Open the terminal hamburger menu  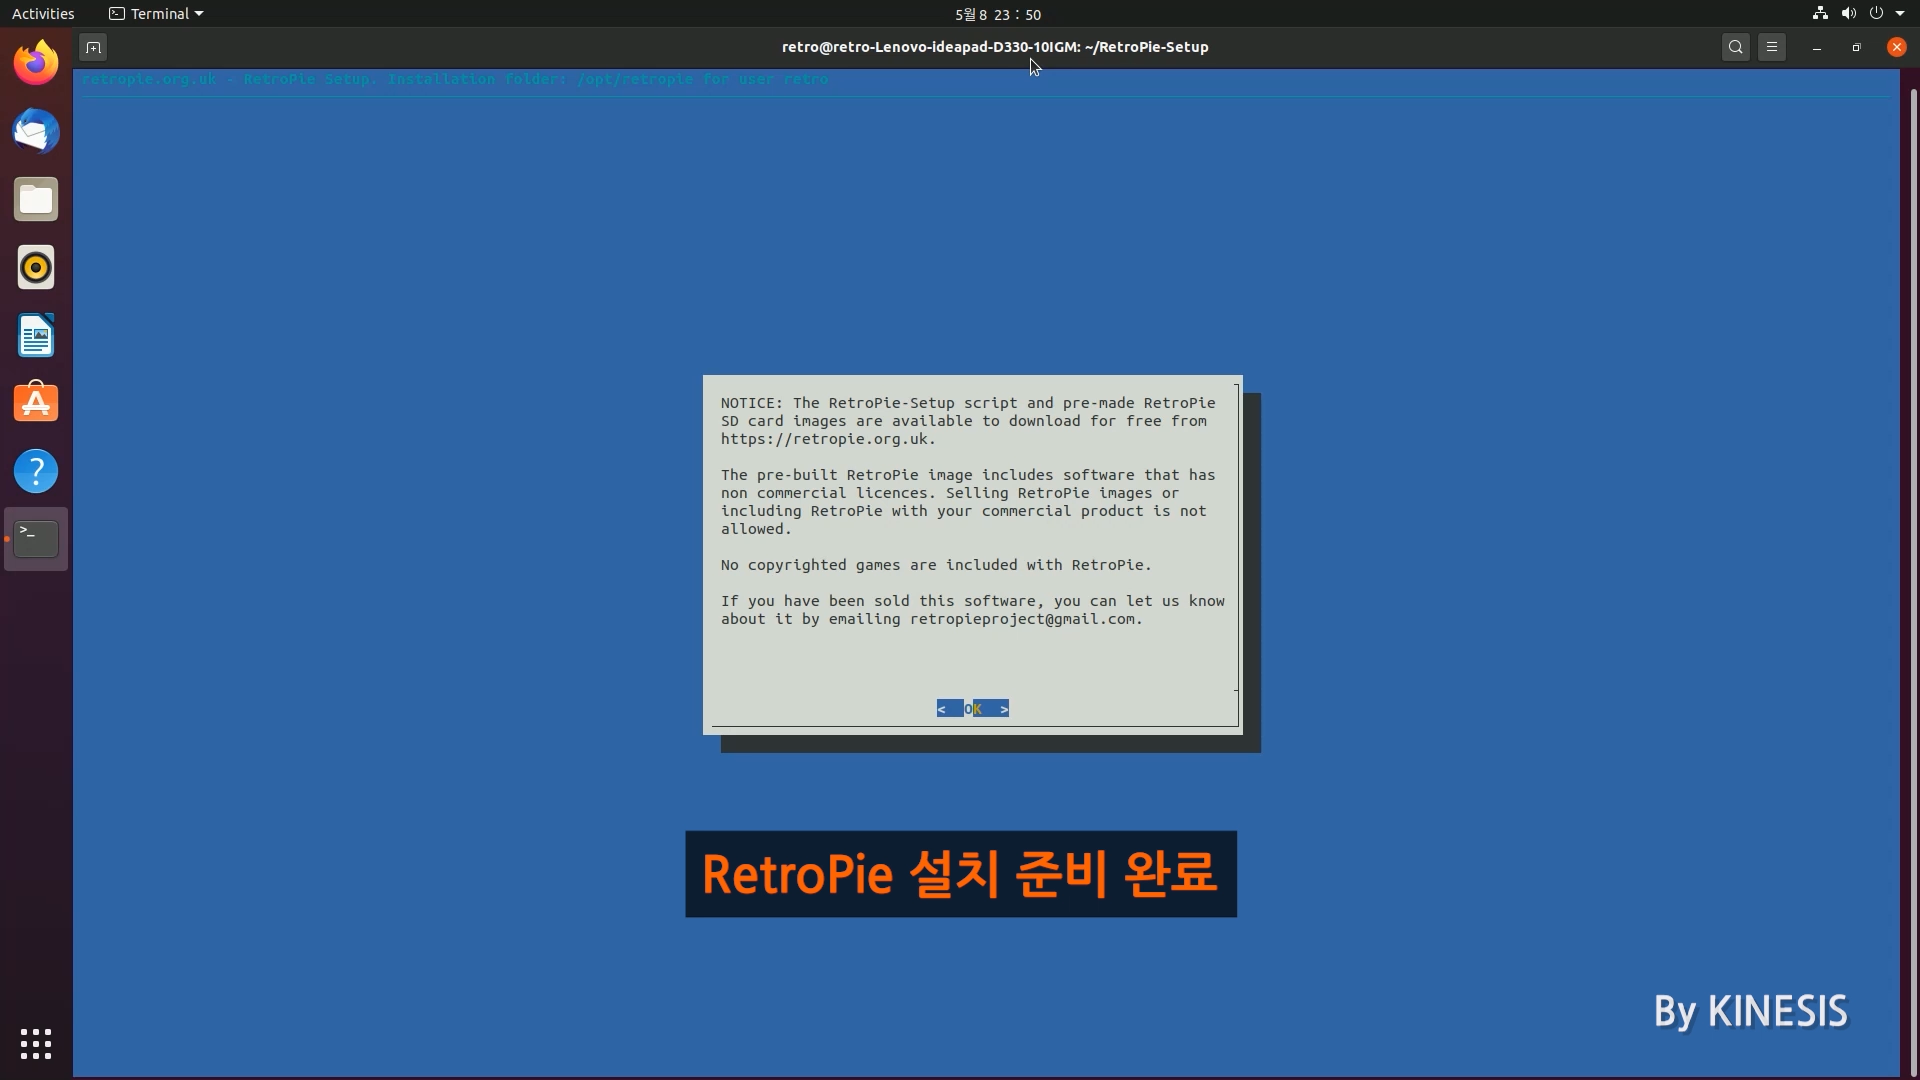point(1772,47)
